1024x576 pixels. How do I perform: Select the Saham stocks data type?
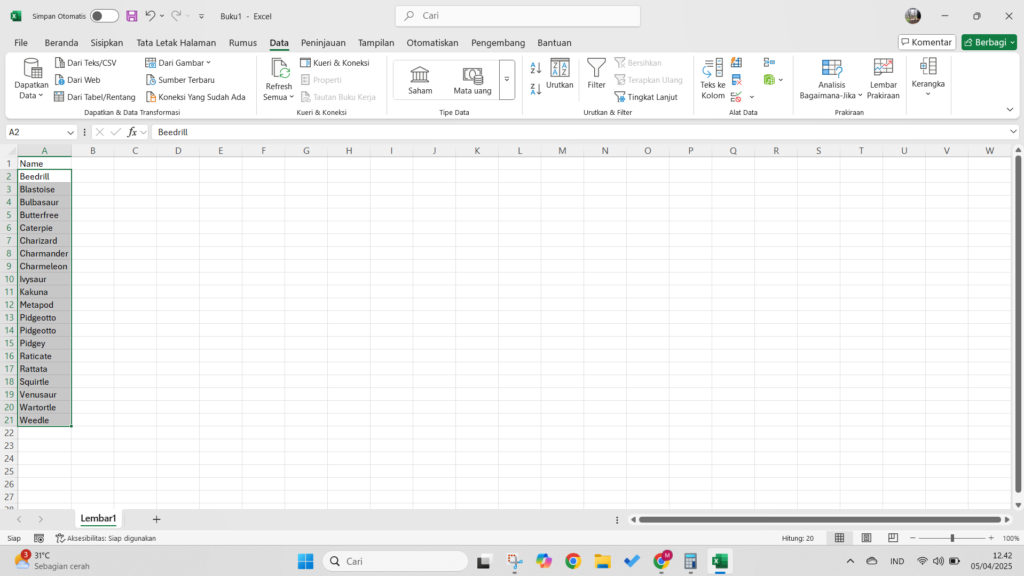[x=420, y=80]
